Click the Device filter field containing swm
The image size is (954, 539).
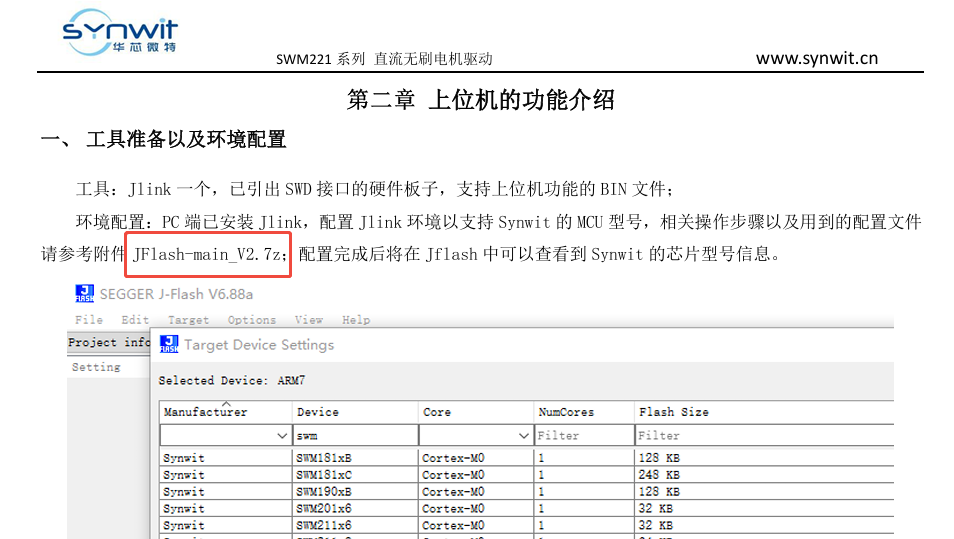(x=355, y=436)
